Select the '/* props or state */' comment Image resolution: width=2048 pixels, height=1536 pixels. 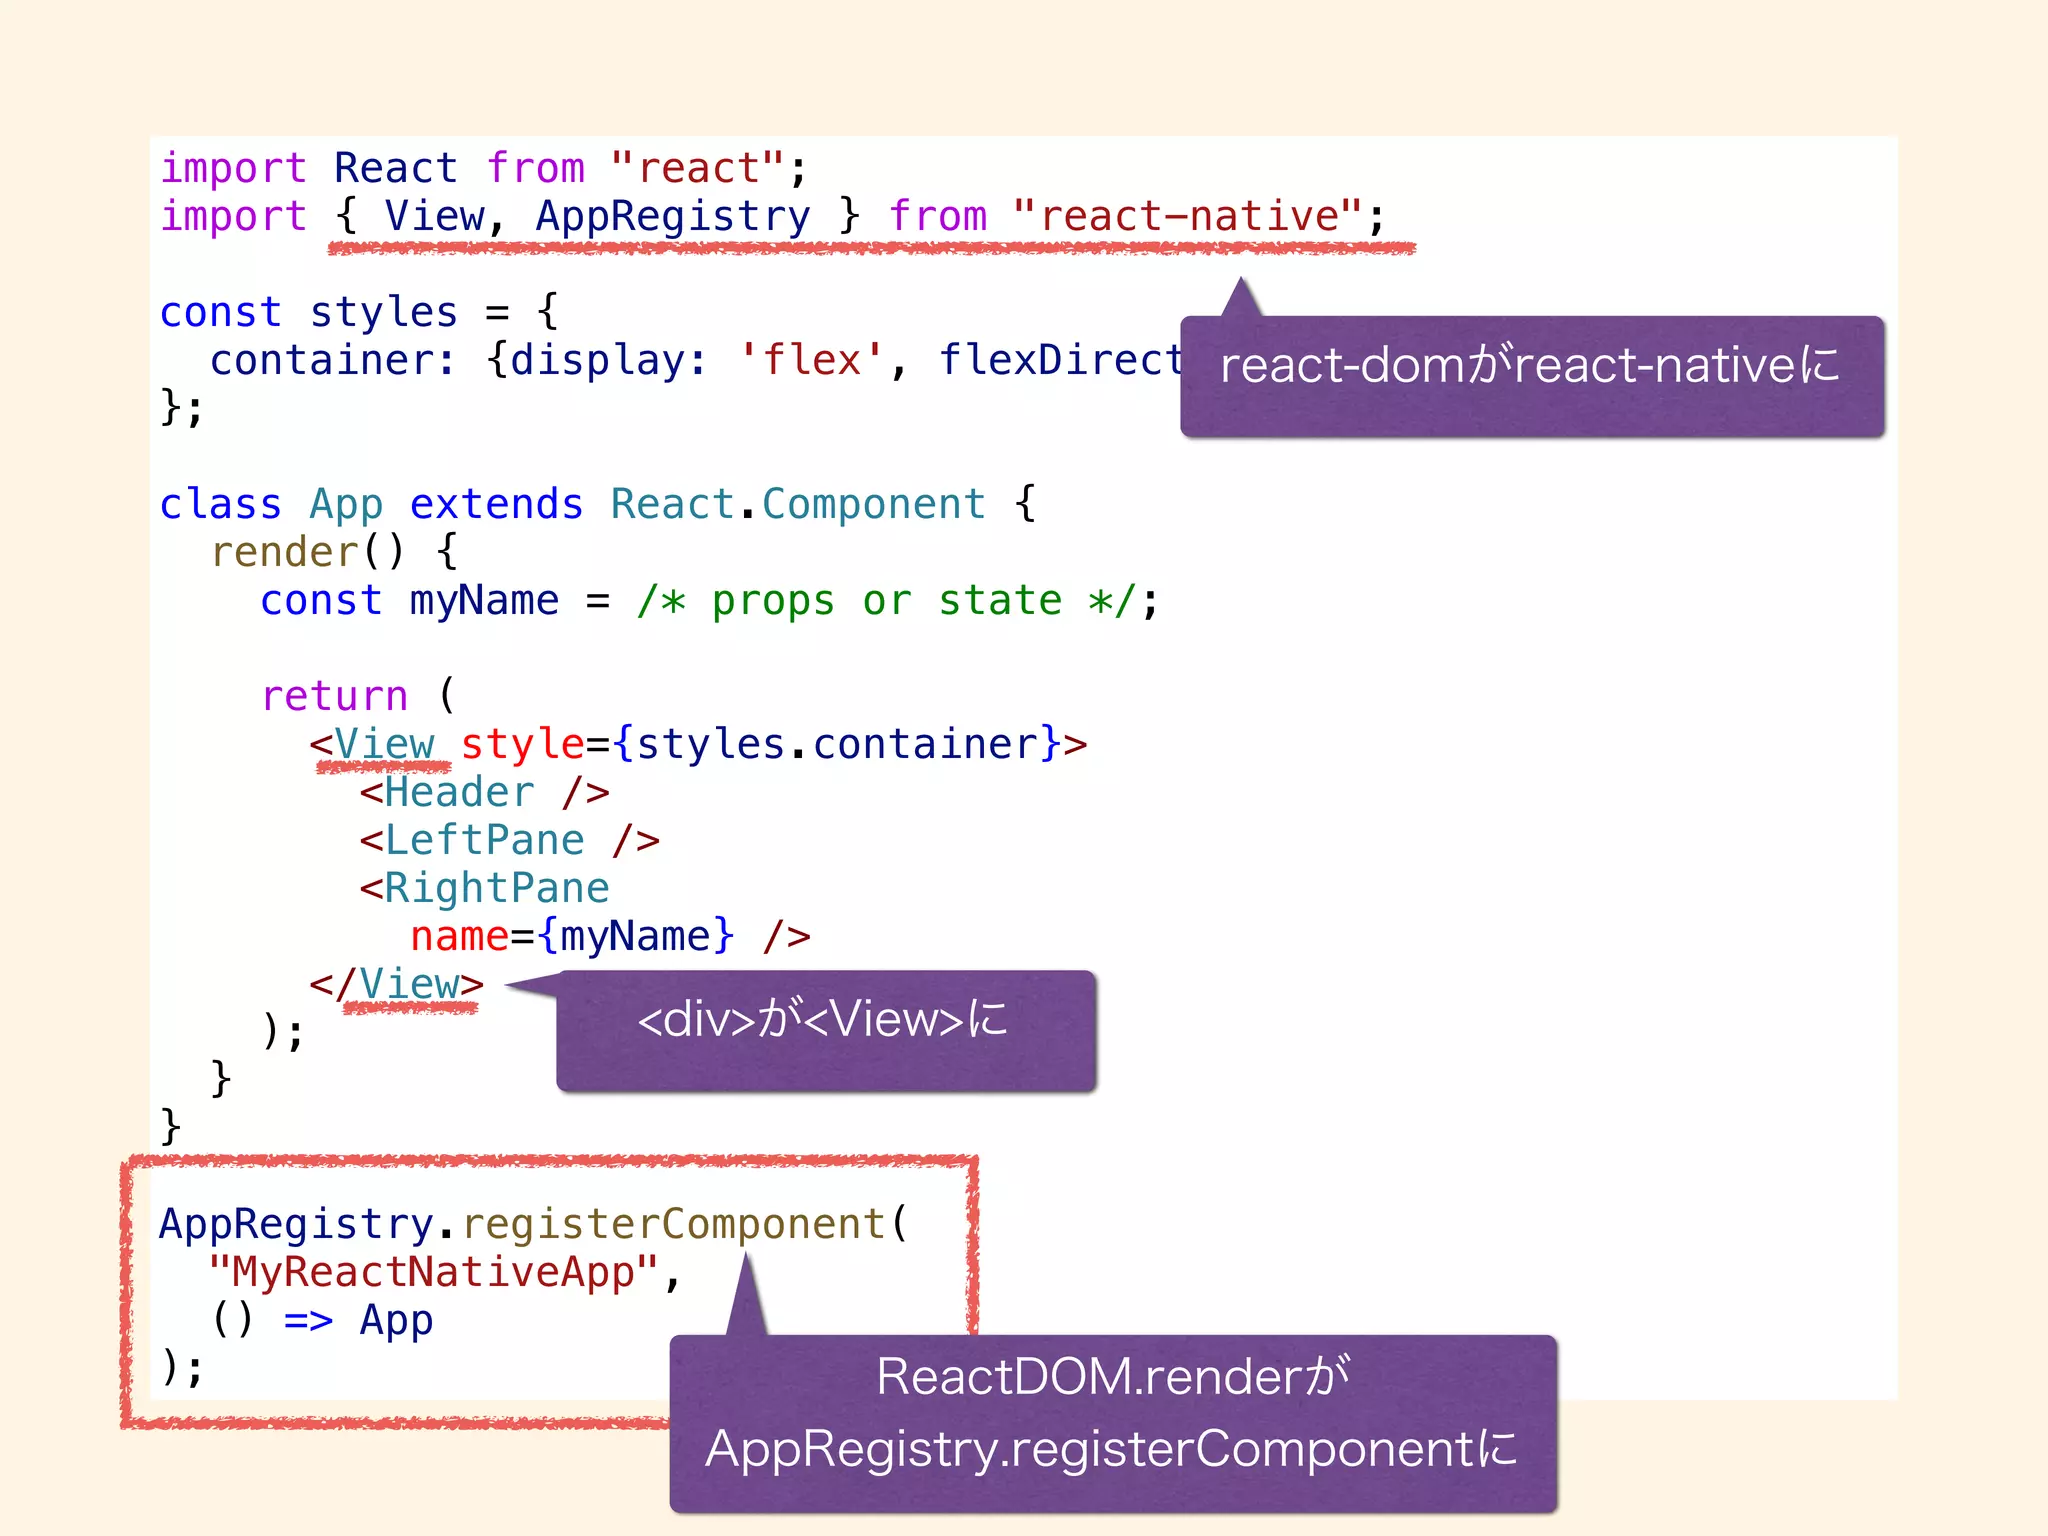886,601
